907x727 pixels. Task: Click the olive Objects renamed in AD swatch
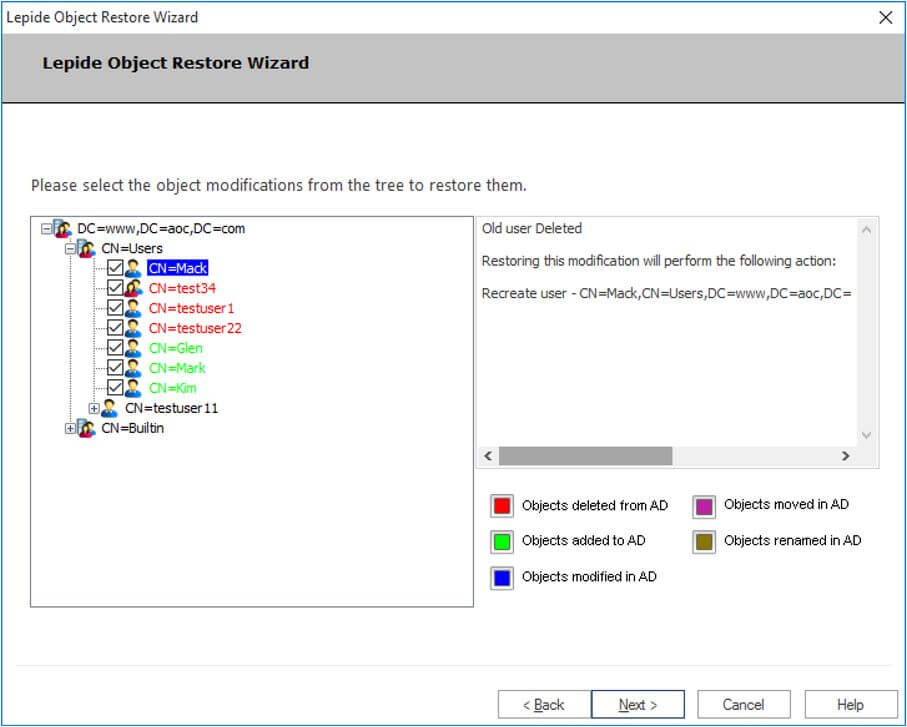click(x=704, y=542)
